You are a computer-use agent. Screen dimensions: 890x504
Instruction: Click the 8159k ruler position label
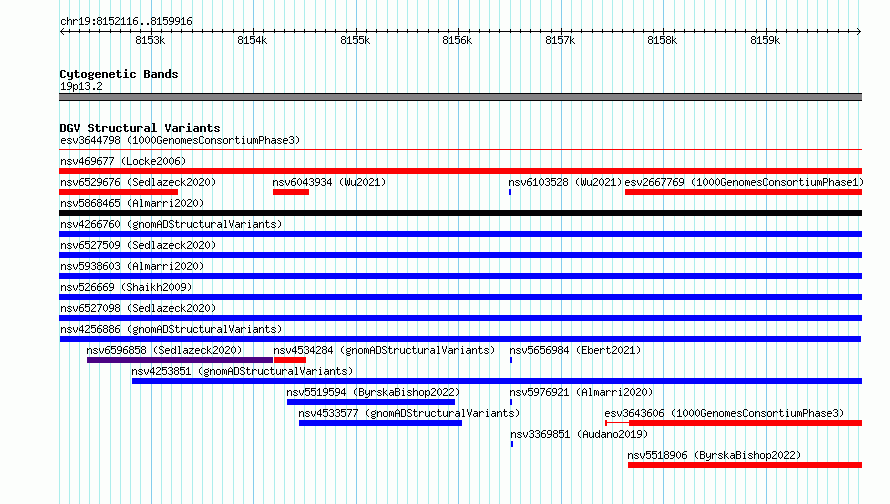click(765, 40)
